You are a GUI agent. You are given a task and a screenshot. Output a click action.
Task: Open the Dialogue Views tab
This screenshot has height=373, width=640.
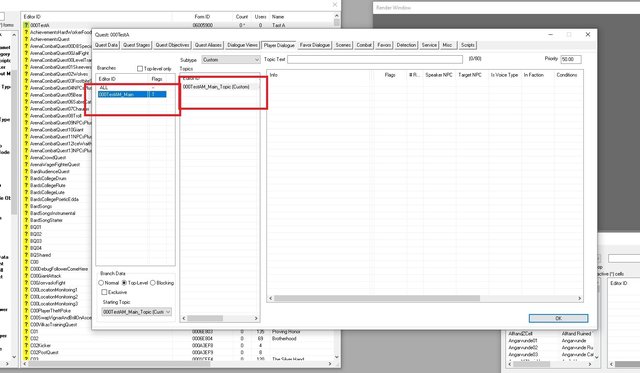[x=242, y=45]
